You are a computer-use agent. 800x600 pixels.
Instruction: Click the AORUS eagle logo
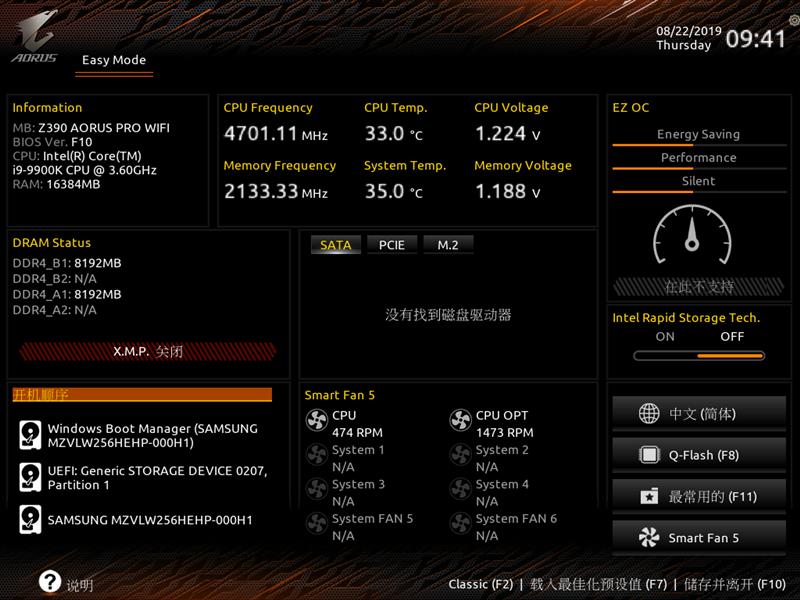(x=35, y=37)
